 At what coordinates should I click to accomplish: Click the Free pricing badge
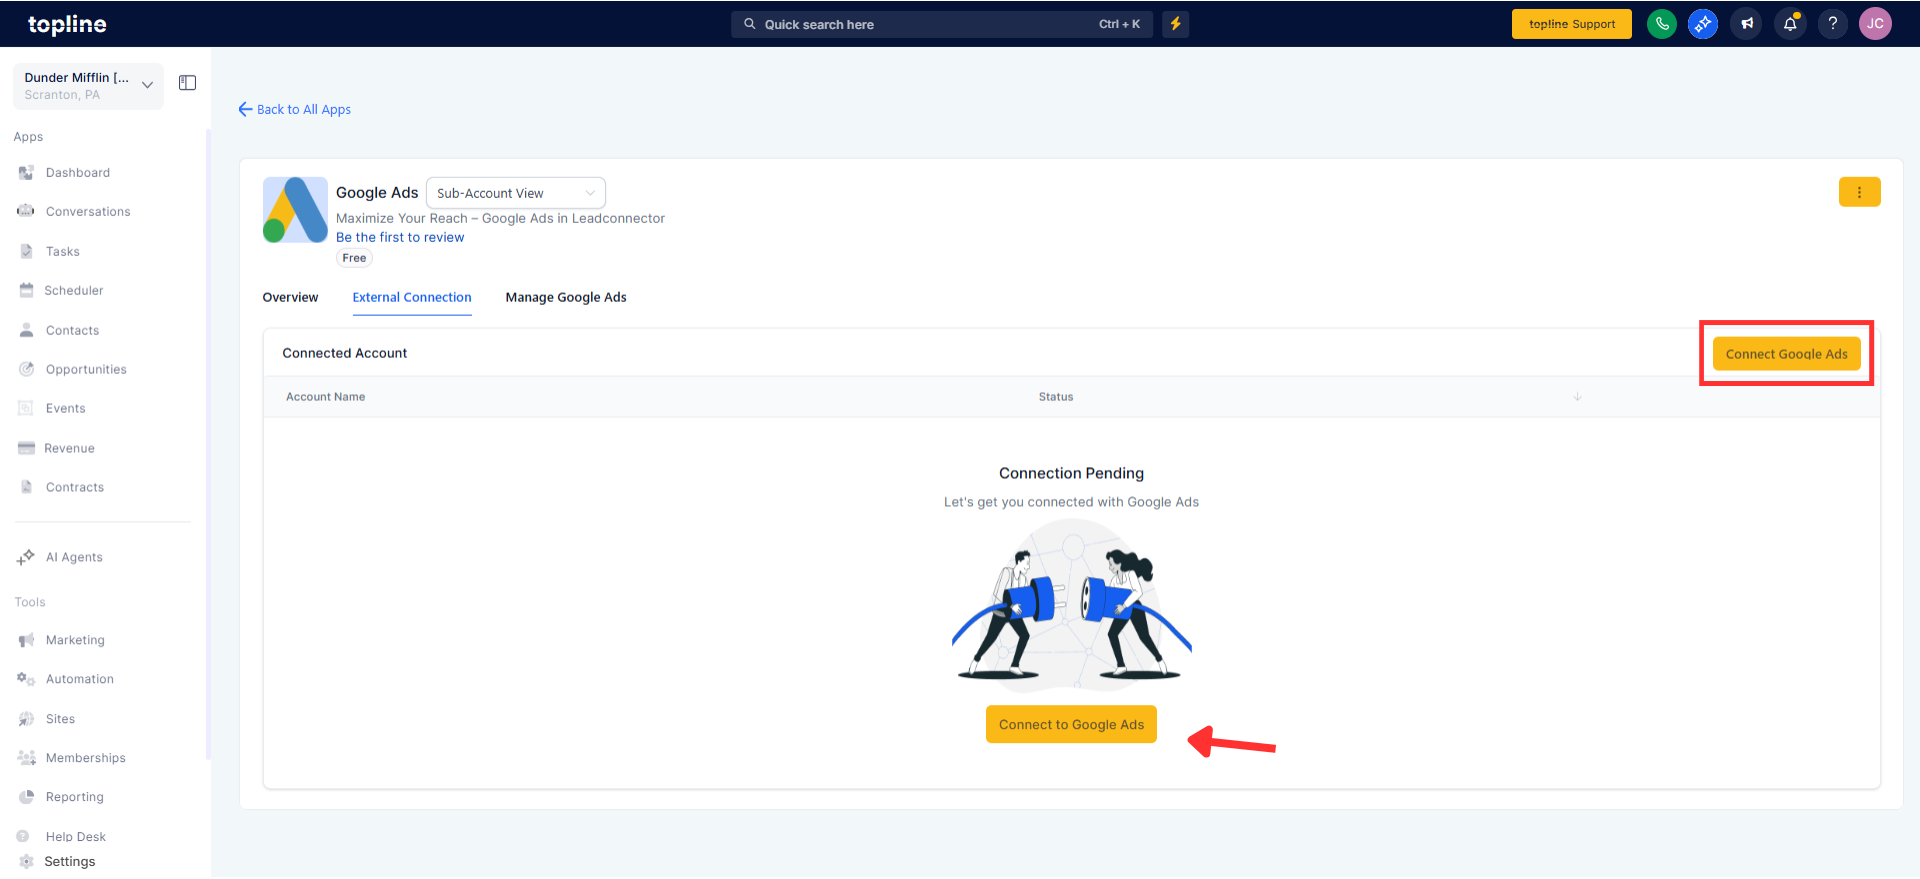tap(354, 258)
